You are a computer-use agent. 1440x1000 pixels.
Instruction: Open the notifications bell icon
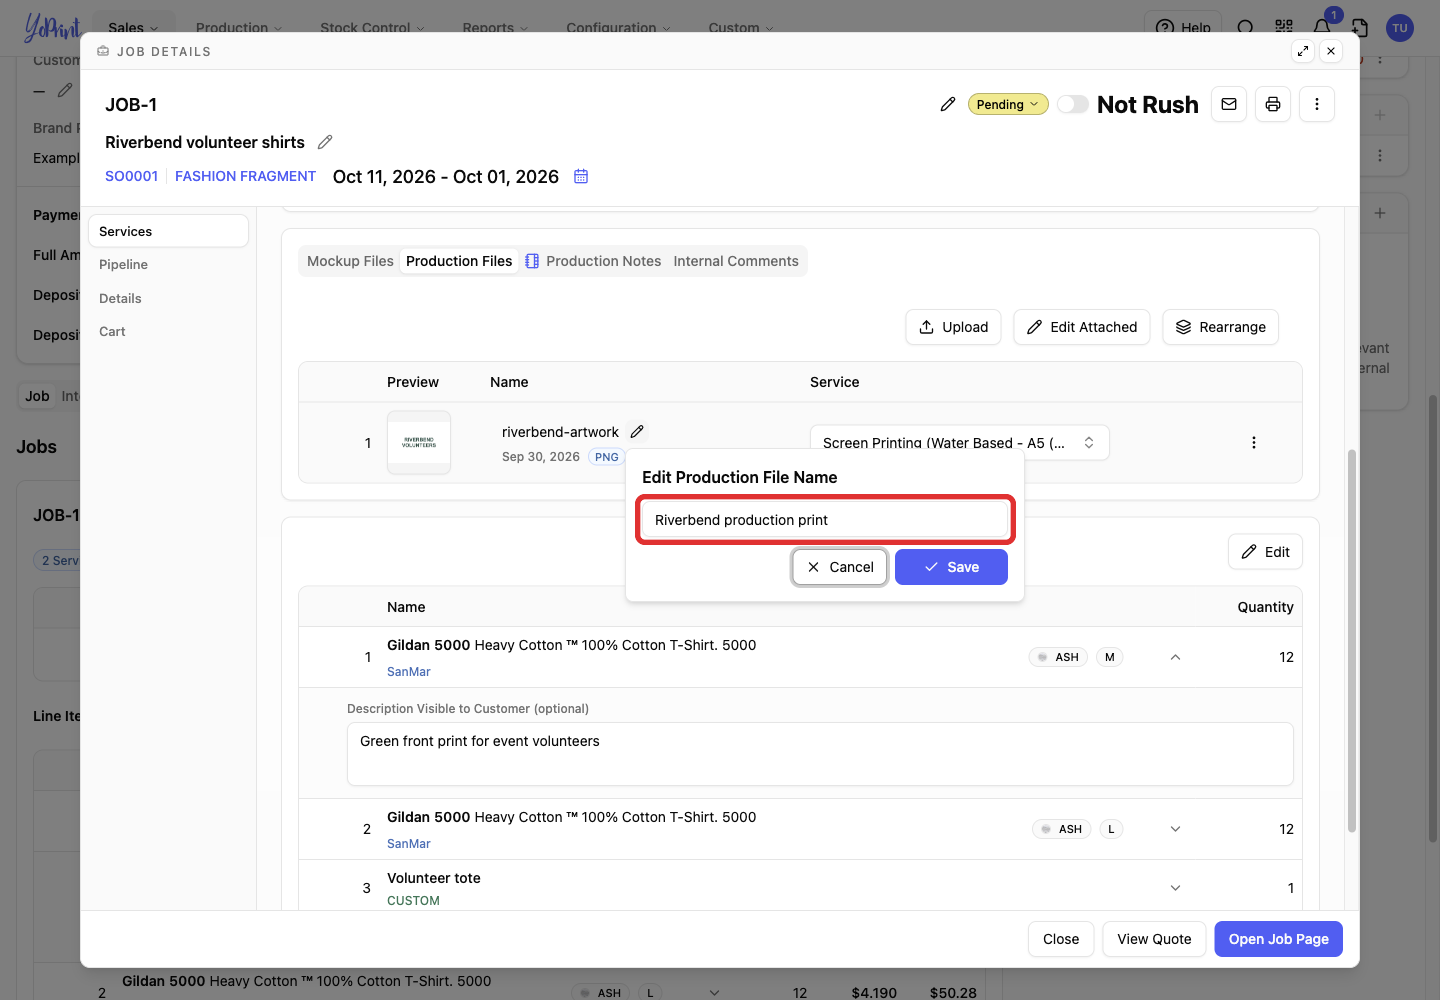1322,27
